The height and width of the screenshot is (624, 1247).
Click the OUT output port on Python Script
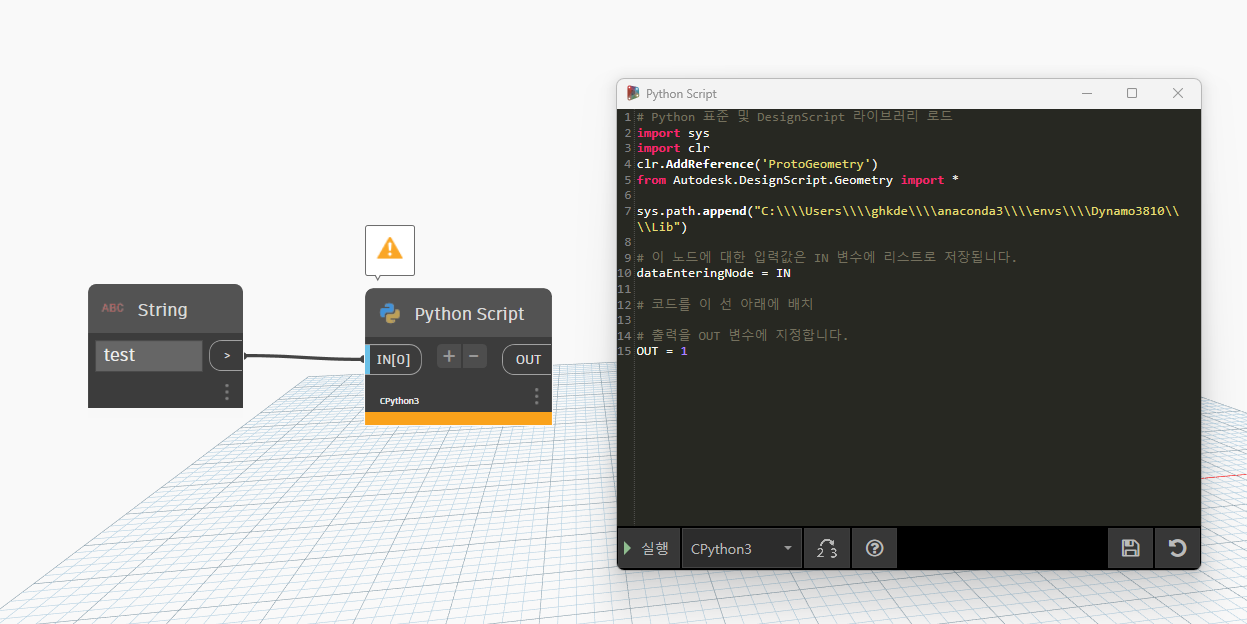[x=527, y=359]
